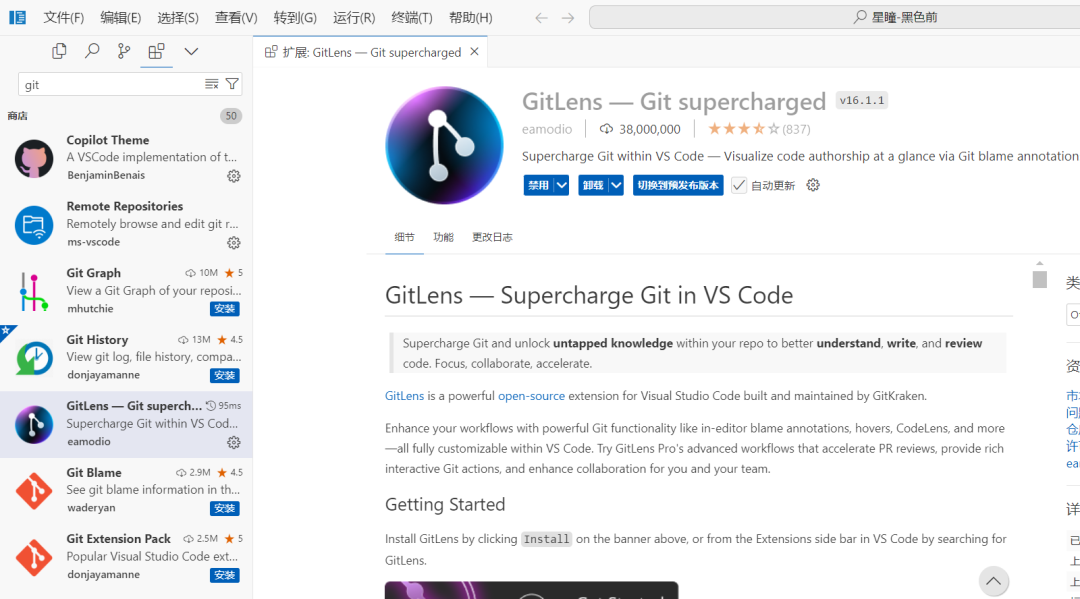Click the large GitLens logo

coord(444,145)
